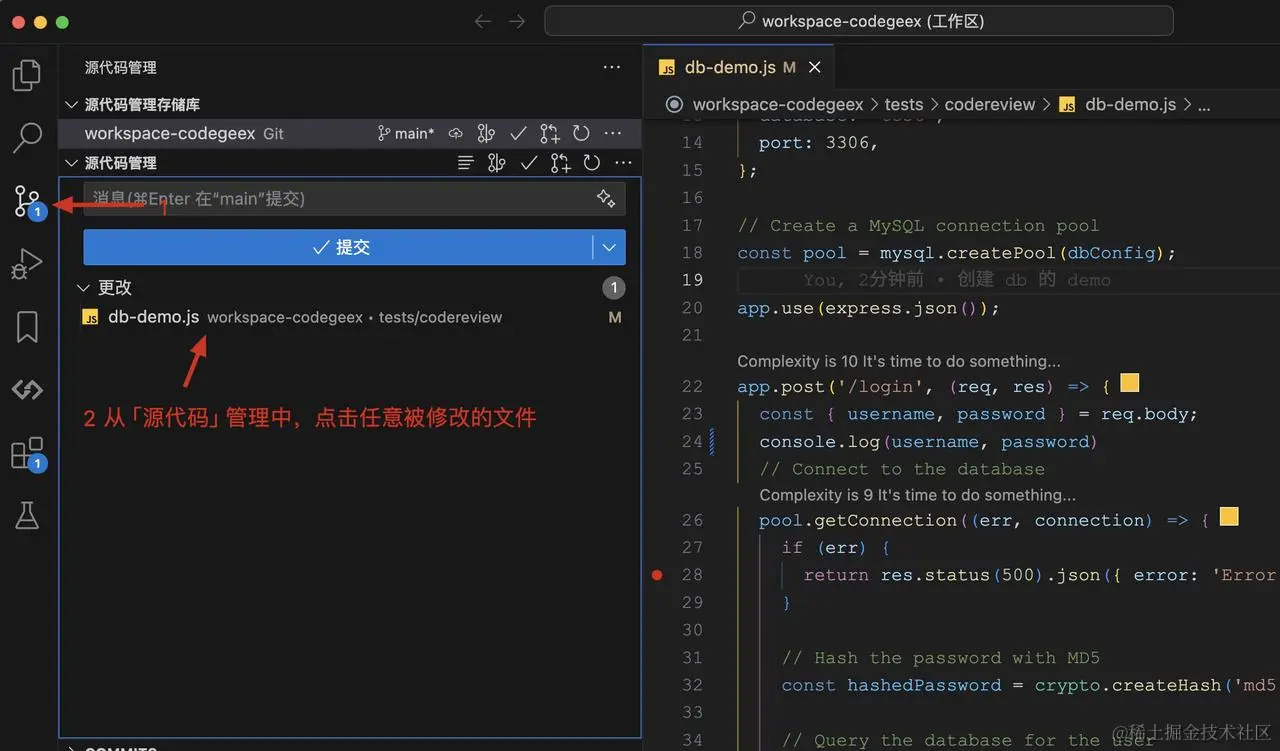This screenshot has height=751, width=1280.
Task: Click 'Complexity is 10' code lens
Action: click(899, 361)
